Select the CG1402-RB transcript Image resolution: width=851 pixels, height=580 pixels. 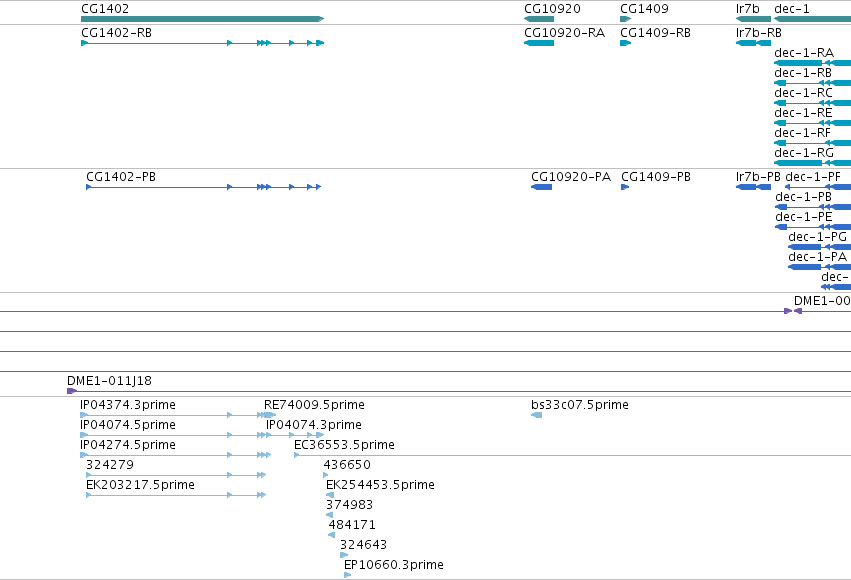(x=202, y=43)
